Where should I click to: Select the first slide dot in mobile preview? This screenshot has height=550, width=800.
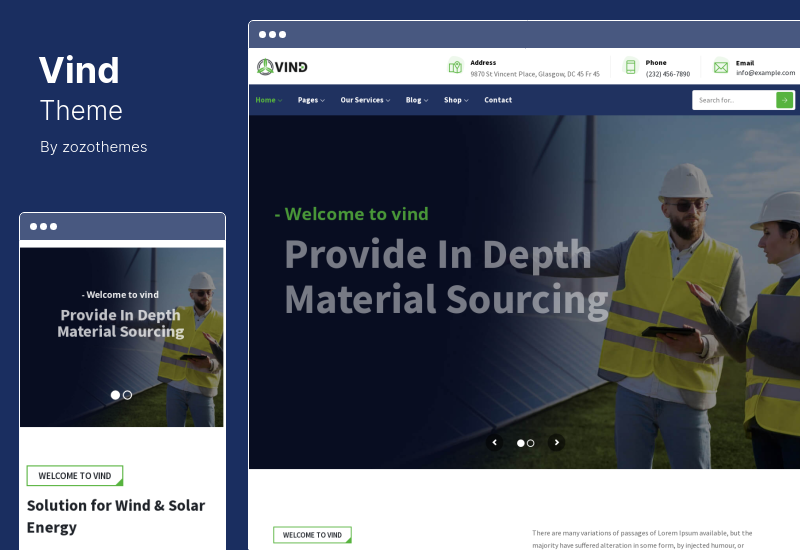coord(115,395)
